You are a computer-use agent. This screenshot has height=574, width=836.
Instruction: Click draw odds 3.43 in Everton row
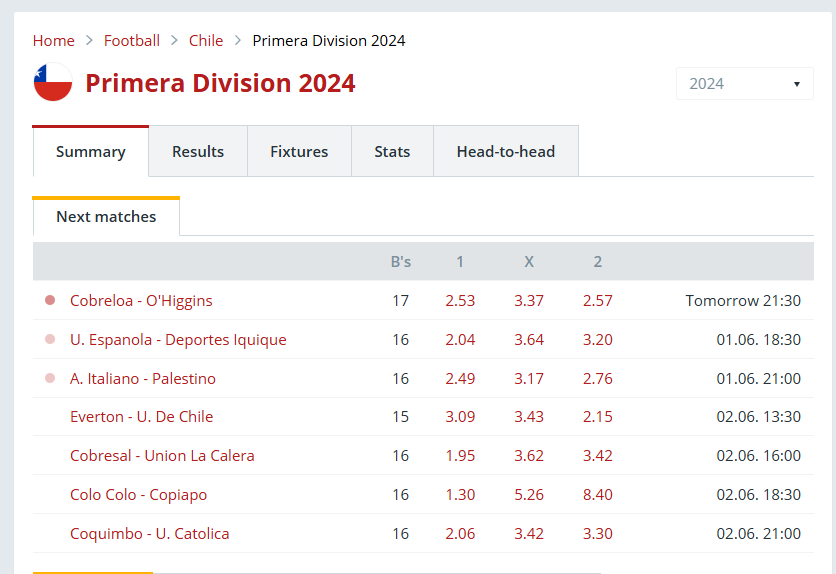(529, 416)
